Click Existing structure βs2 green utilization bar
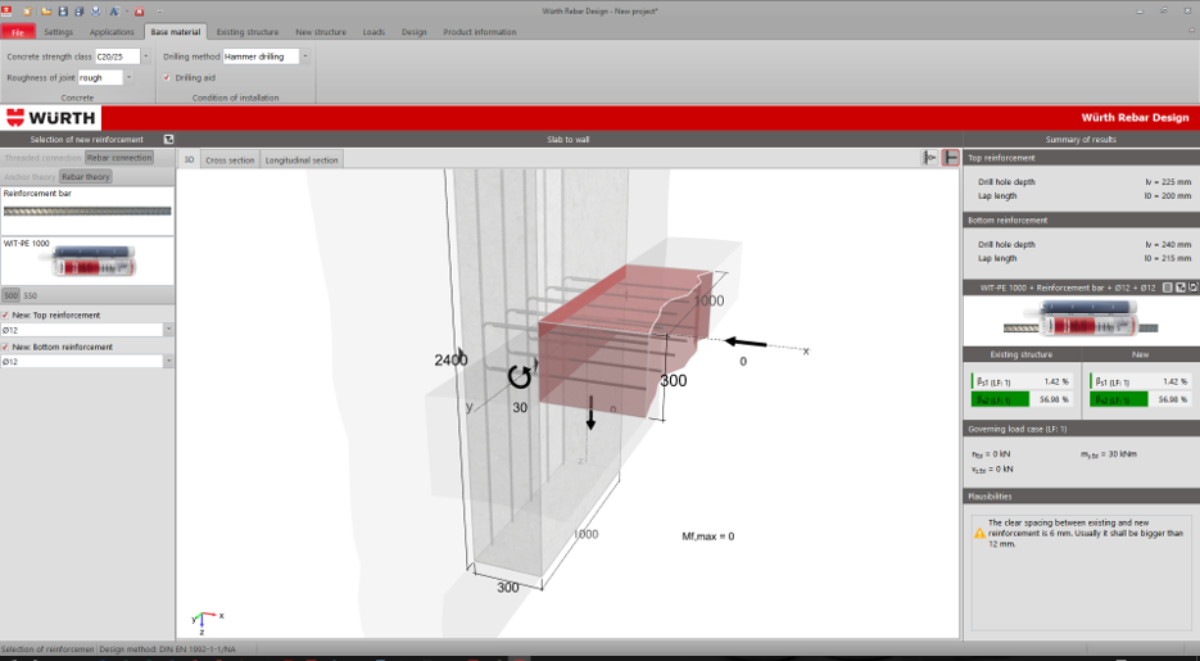Viewport: 1200px width, 661px height. pos(1001,399)
